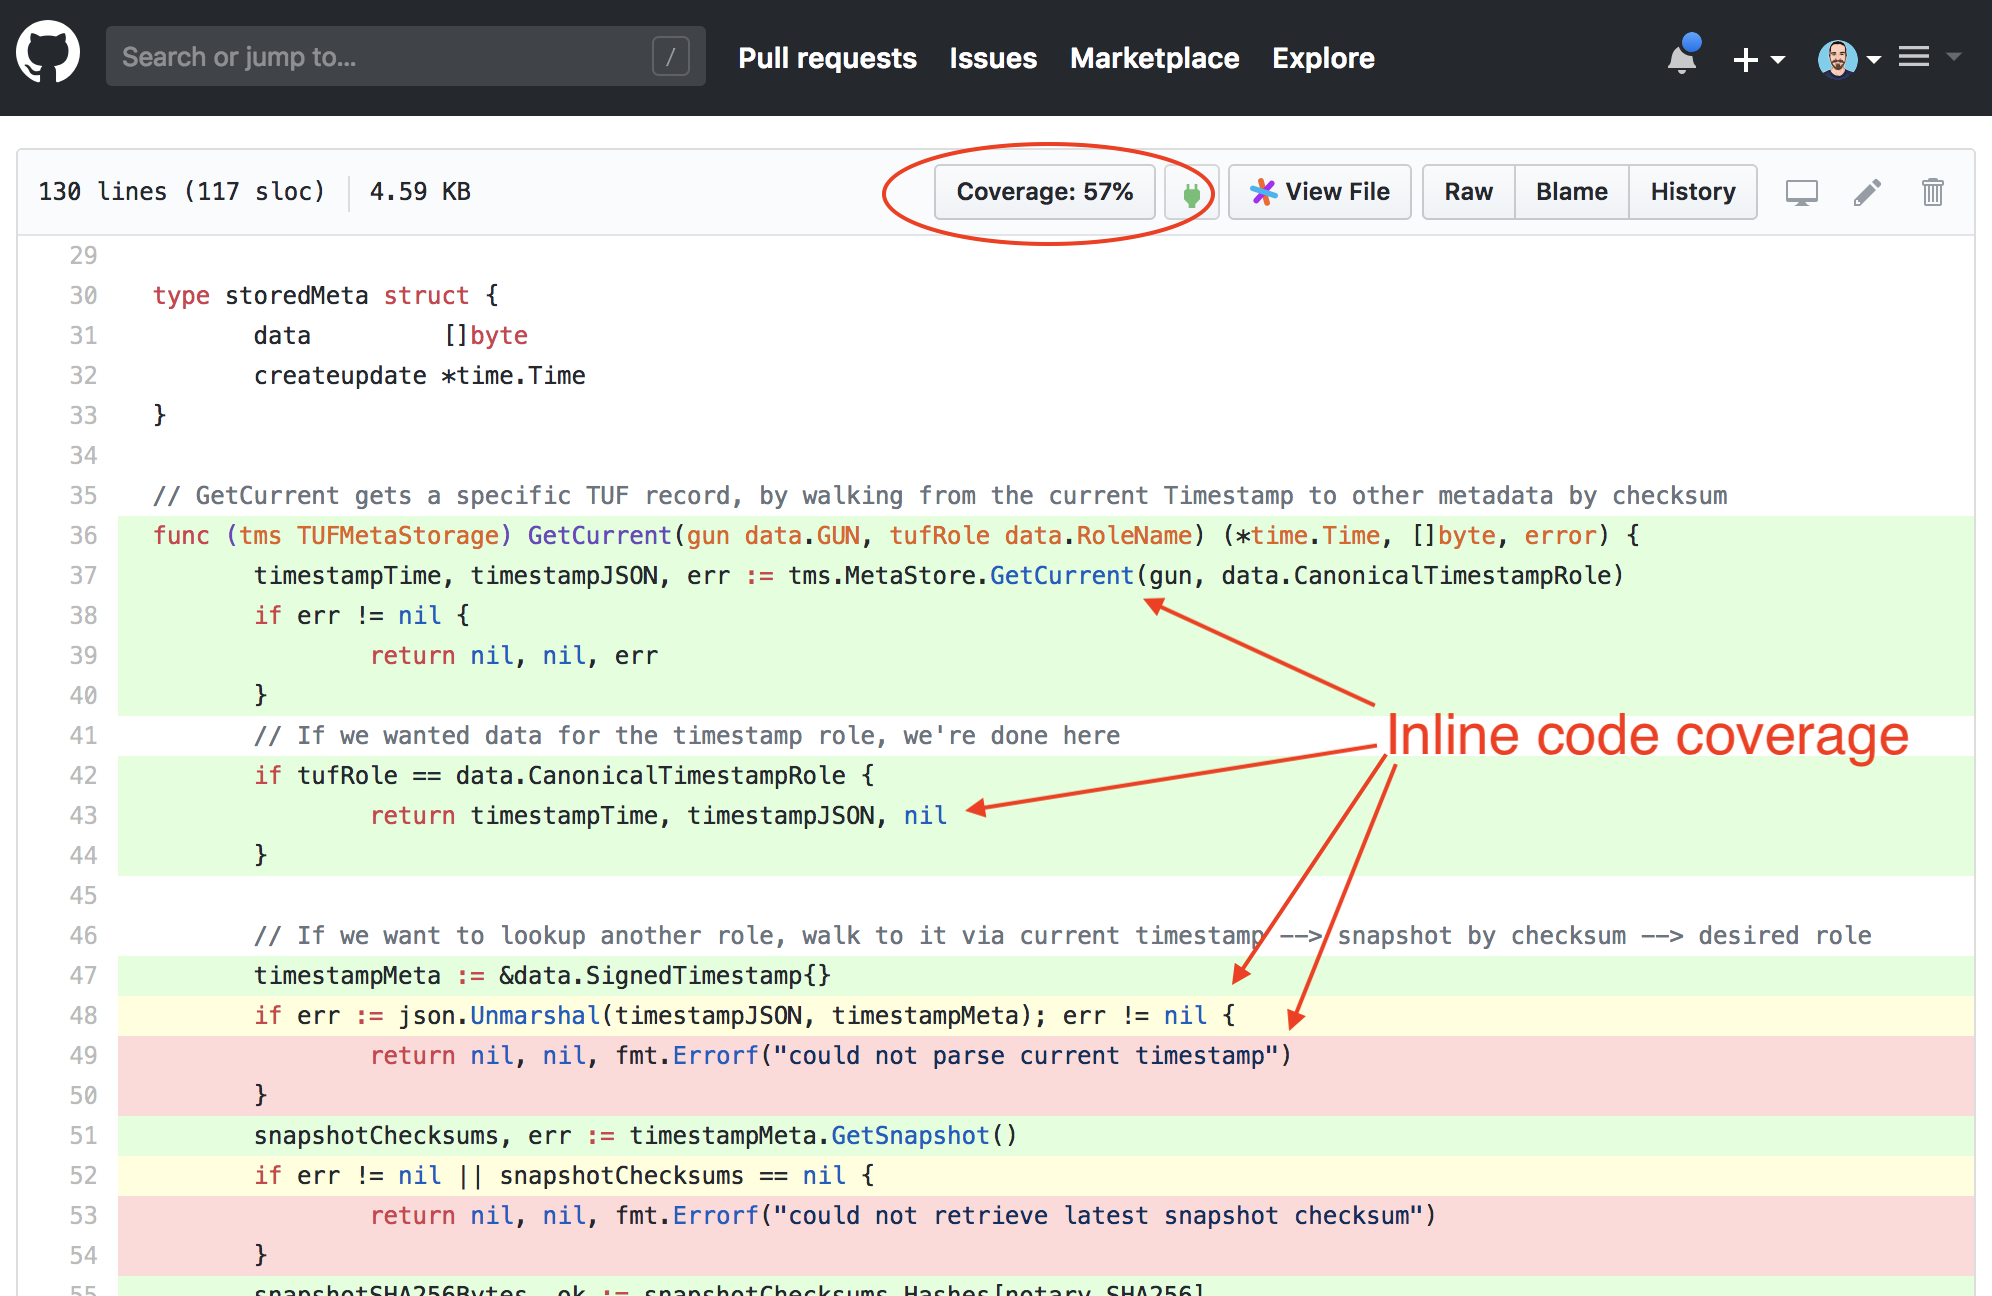This screenshot has height=1296, width=1992.
Task: Click the GitHub logo icon
Action: coord(46,58)
